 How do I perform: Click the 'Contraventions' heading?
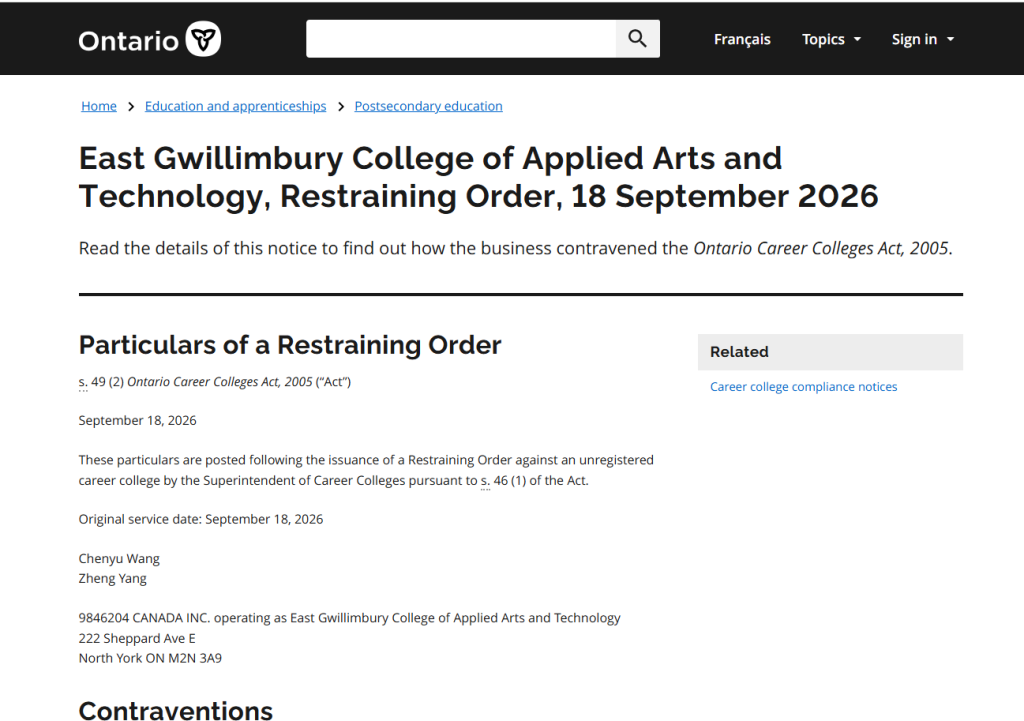(176, 711)
